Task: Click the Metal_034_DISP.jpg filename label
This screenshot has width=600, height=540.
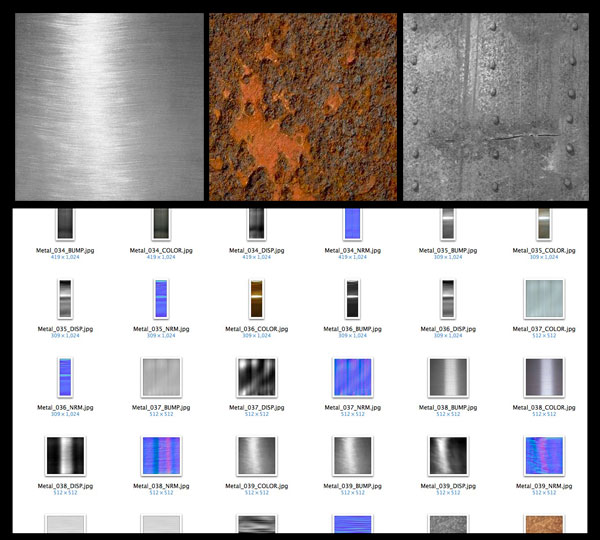Action: click(x=254, y=250)
